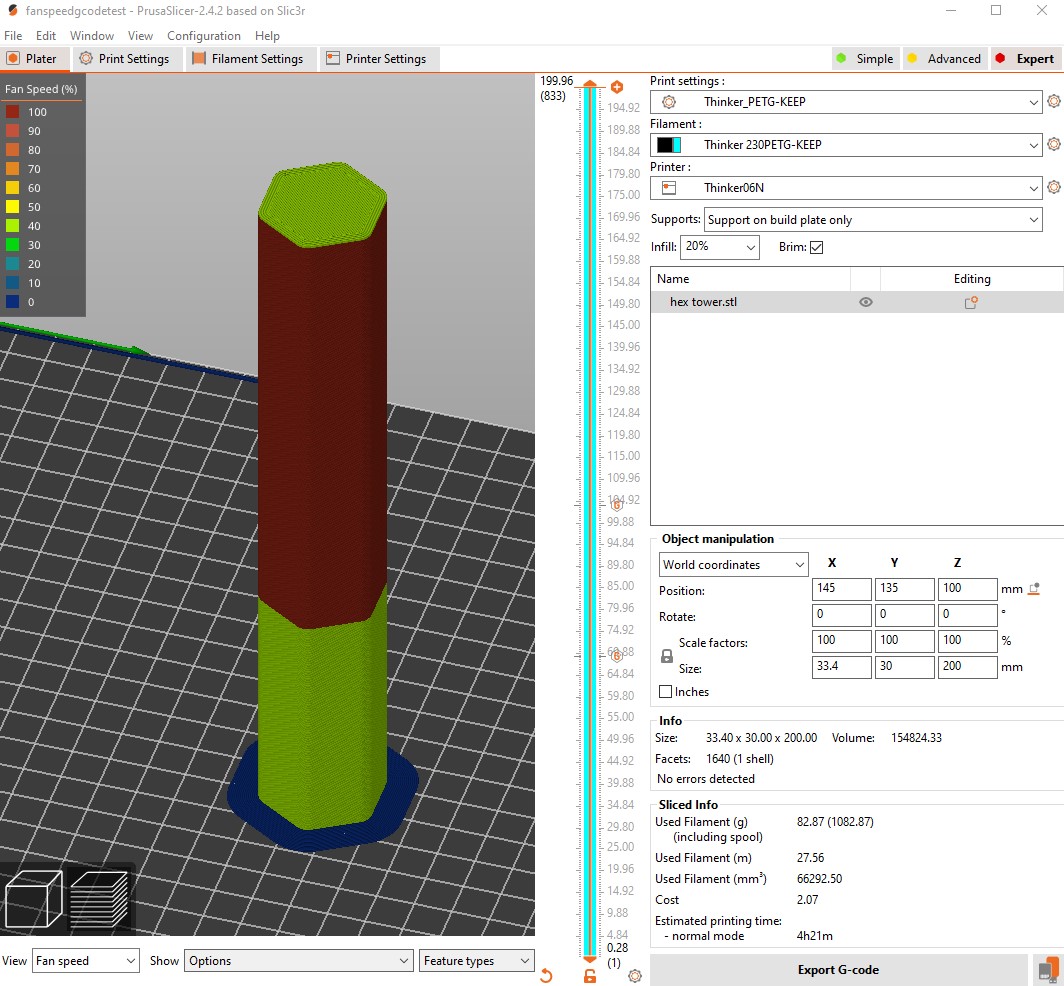
Task: Open Printer settings via the gear icon
Action: tap(1053, 187)
